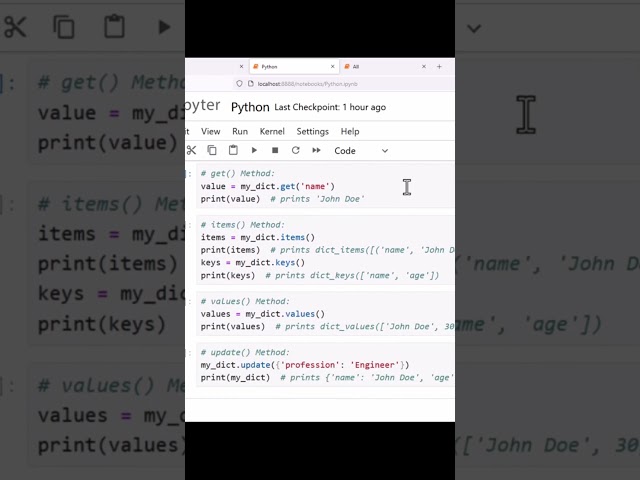Click line 'value = my_dict.get('name')'

[x=267, y=186]
